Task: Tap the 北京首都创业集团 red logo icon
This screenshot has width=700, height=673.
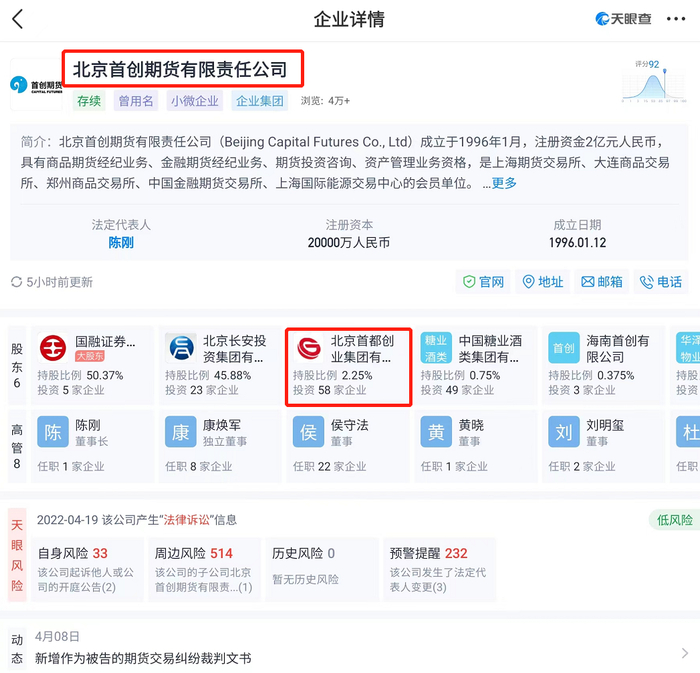Action: (308, 348)
